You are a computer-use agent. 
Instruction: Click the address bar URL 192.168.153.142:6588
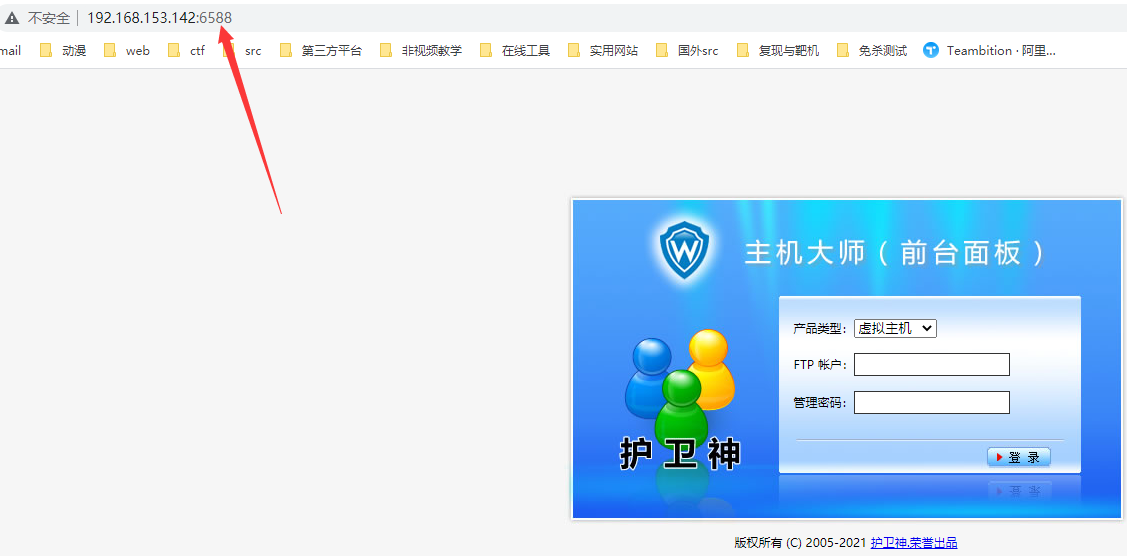[x=160, y=18]
